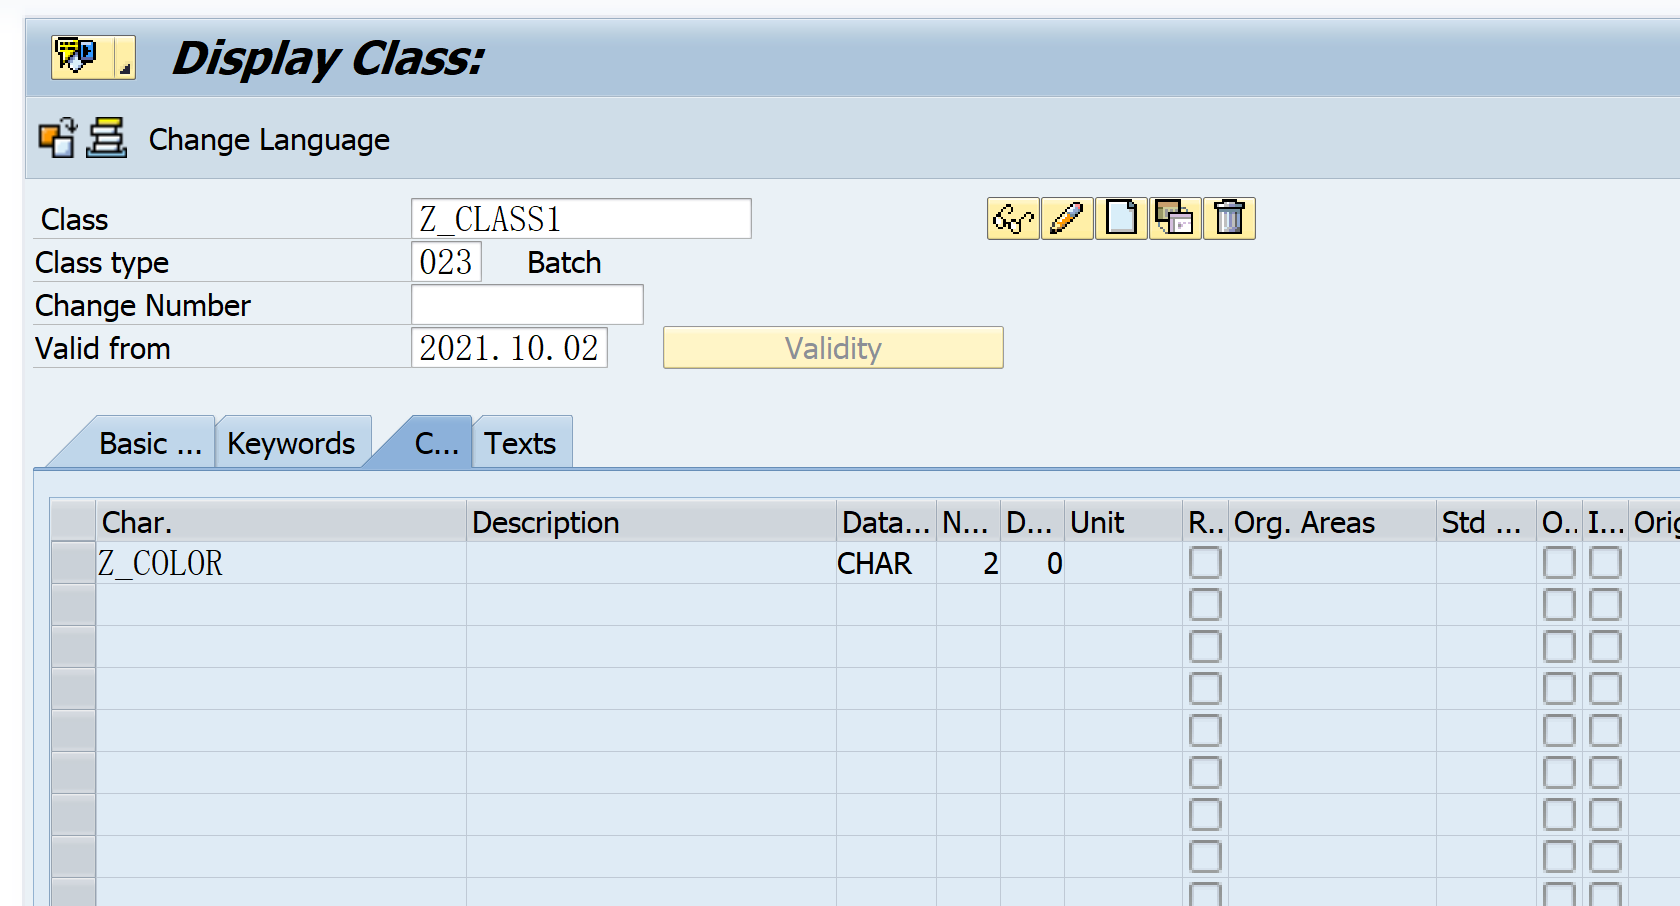Enable the O checkbox in the Z_COLOR row

tap(1559, 563)
